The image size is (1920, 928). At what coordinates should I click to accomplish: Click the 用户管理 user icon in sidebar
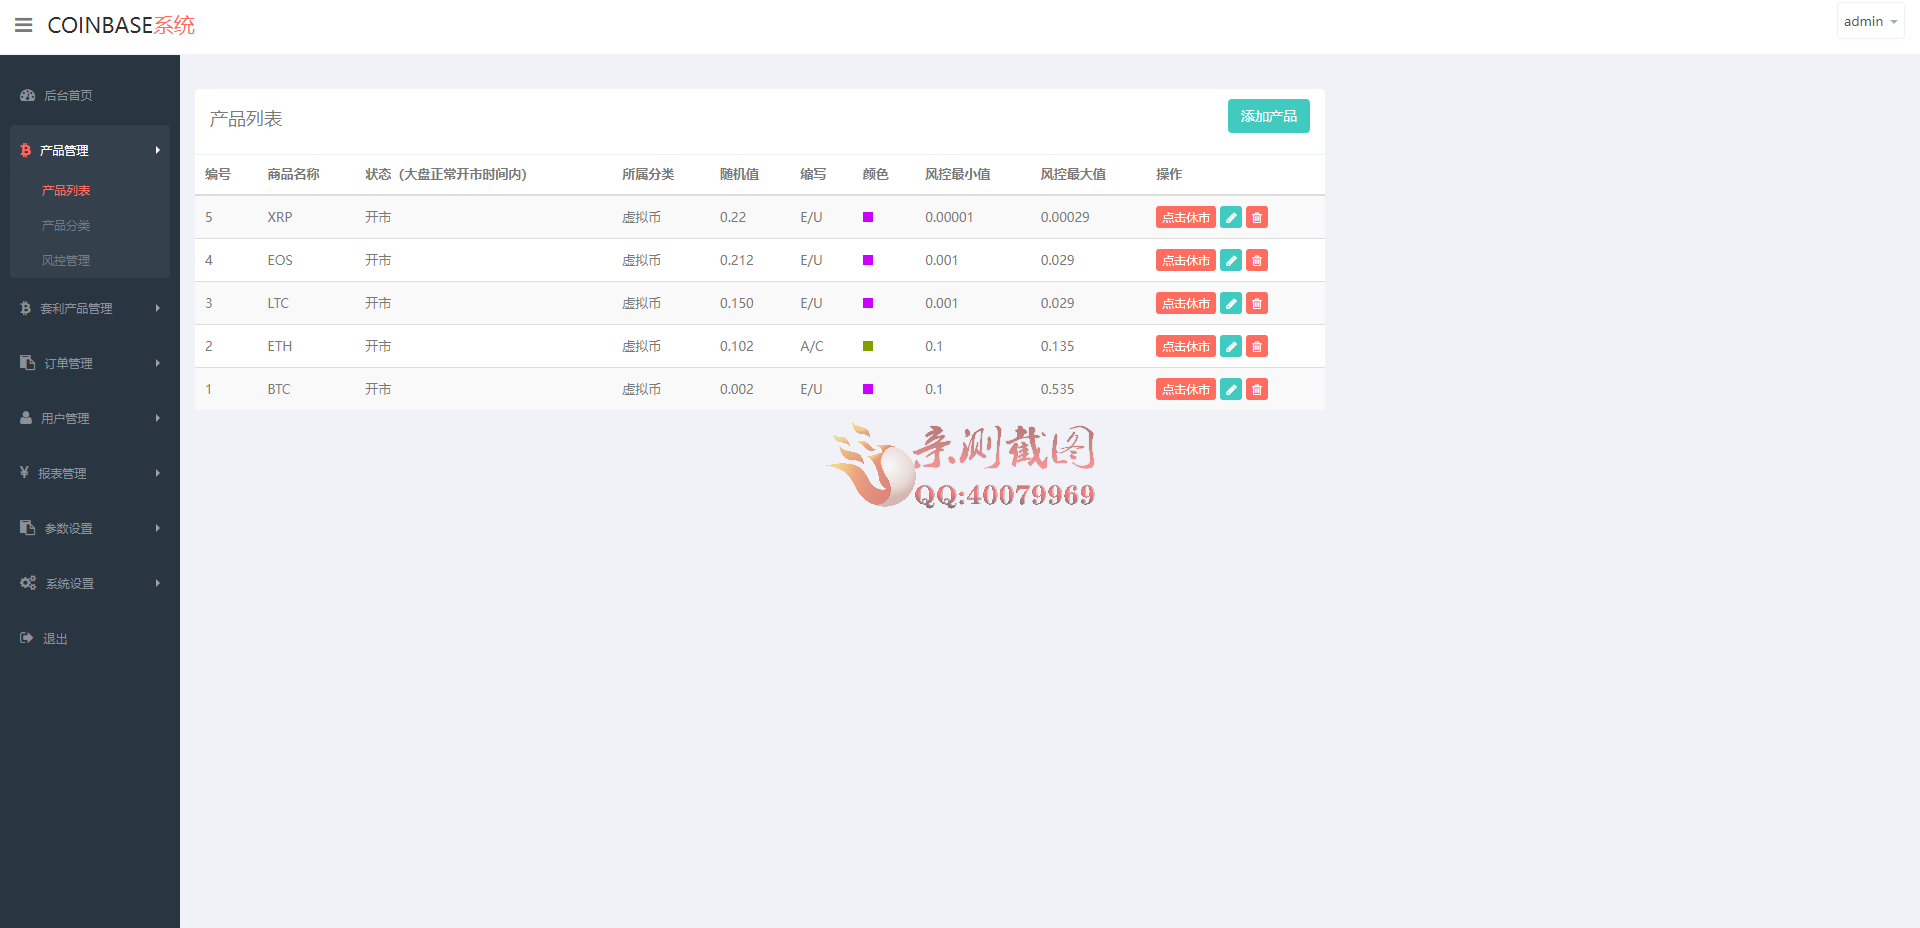tap(26, 418)
